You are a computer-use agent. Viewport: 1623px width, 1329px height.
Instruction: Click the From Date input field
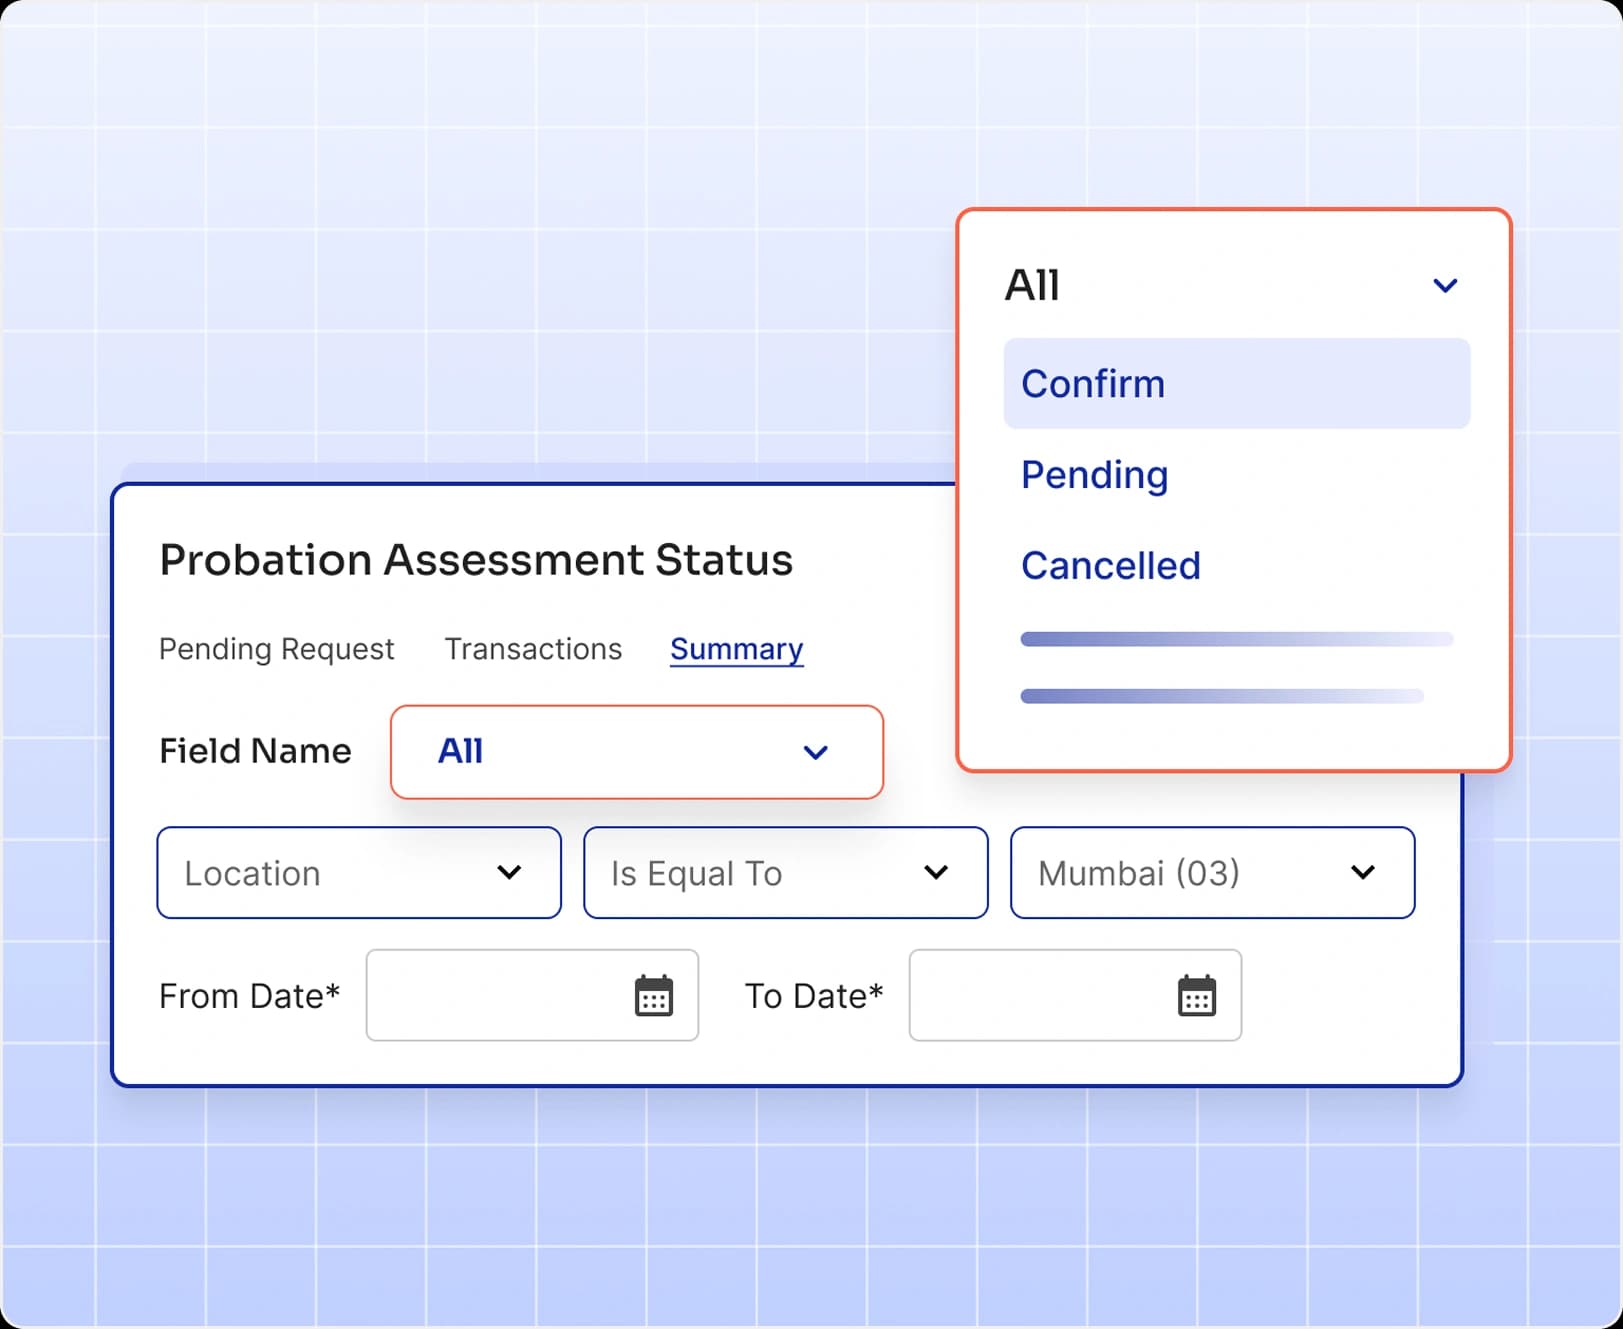(500, 995)
